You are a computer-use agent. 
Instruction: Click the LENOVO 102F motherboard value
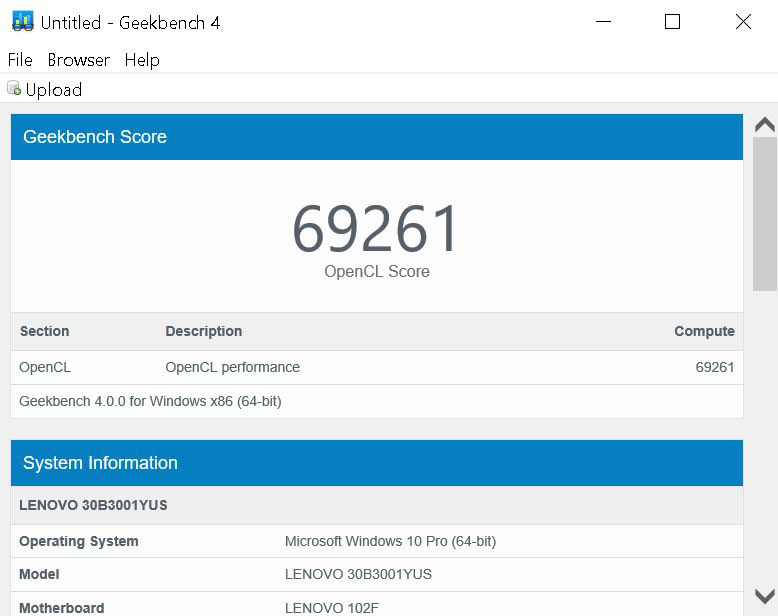(331, 608)
